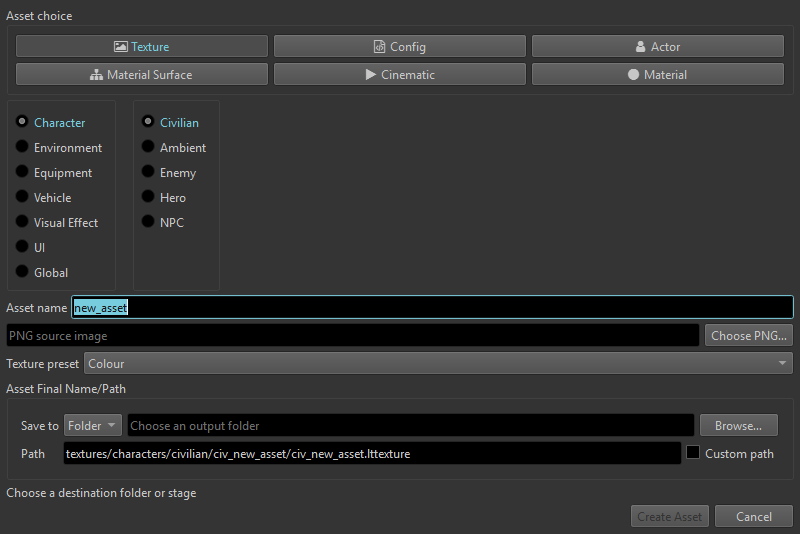This screenshot has width=800, height=534.
Task: Open the Texture preset Colour dropdown
Action: point(438,363)
